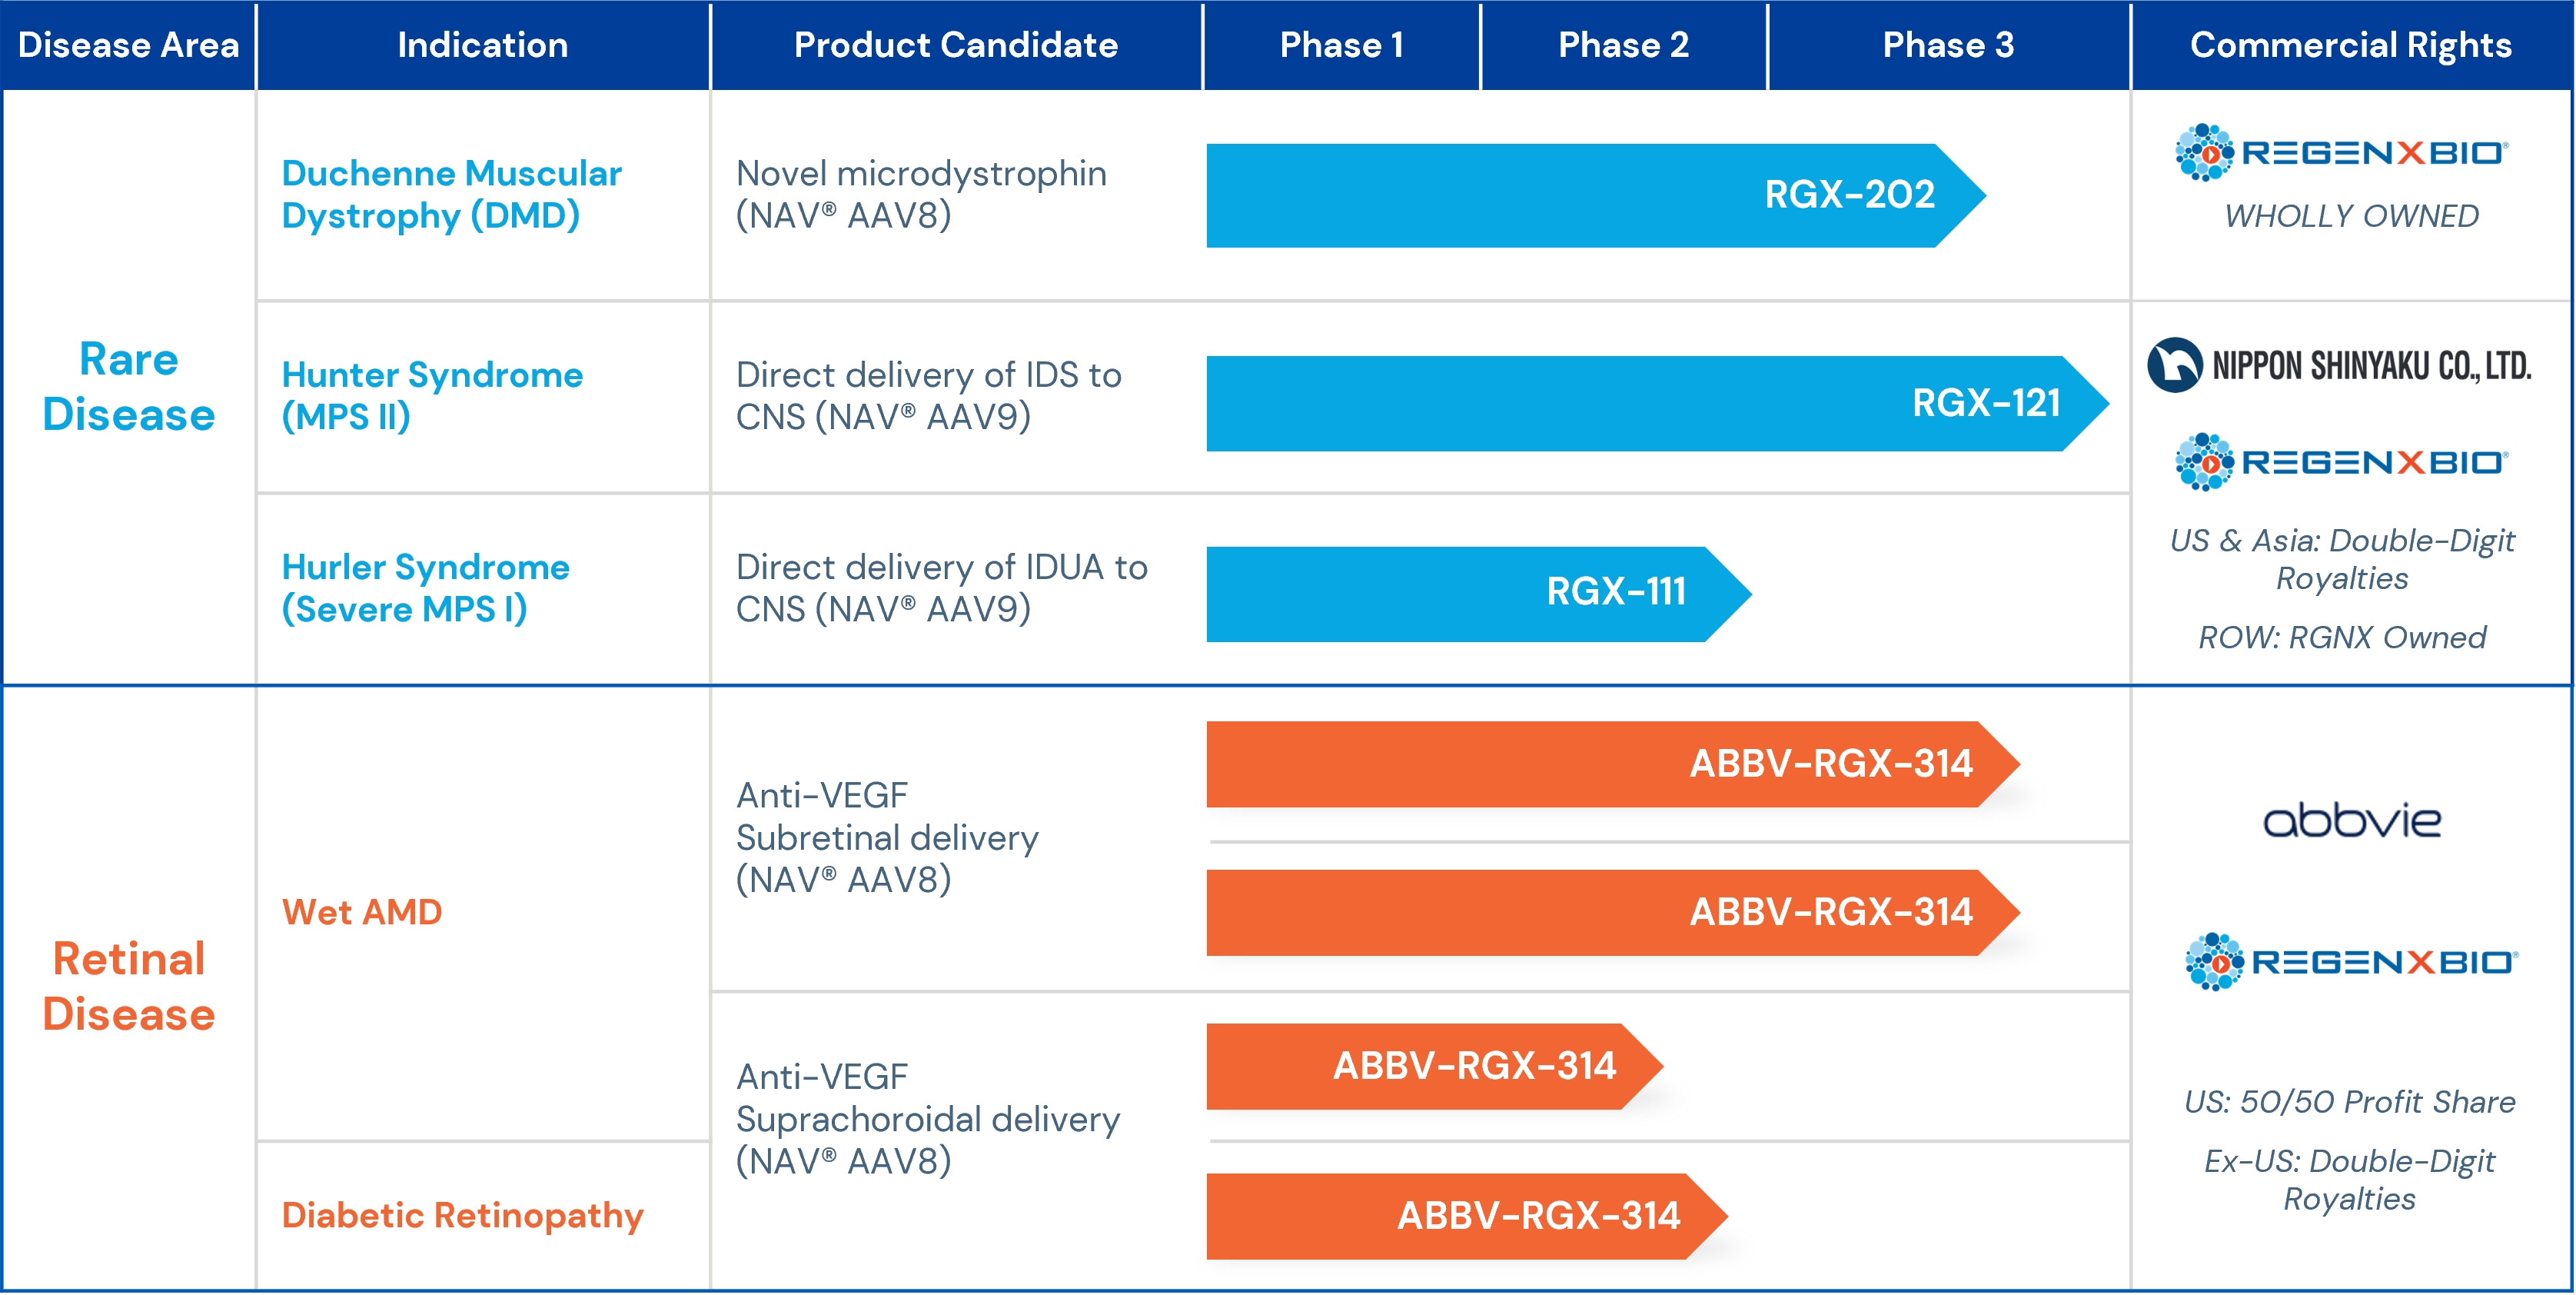Click the REGENXBIO logo above "Wholly Owned"
Screen dimensions: 2576x1295
2340,153
